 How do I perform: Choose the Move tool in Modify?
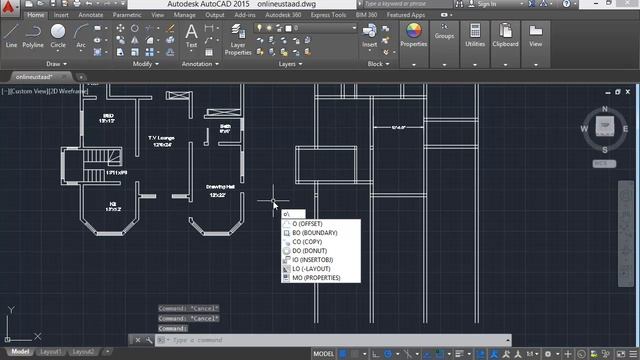coord(120,28)
